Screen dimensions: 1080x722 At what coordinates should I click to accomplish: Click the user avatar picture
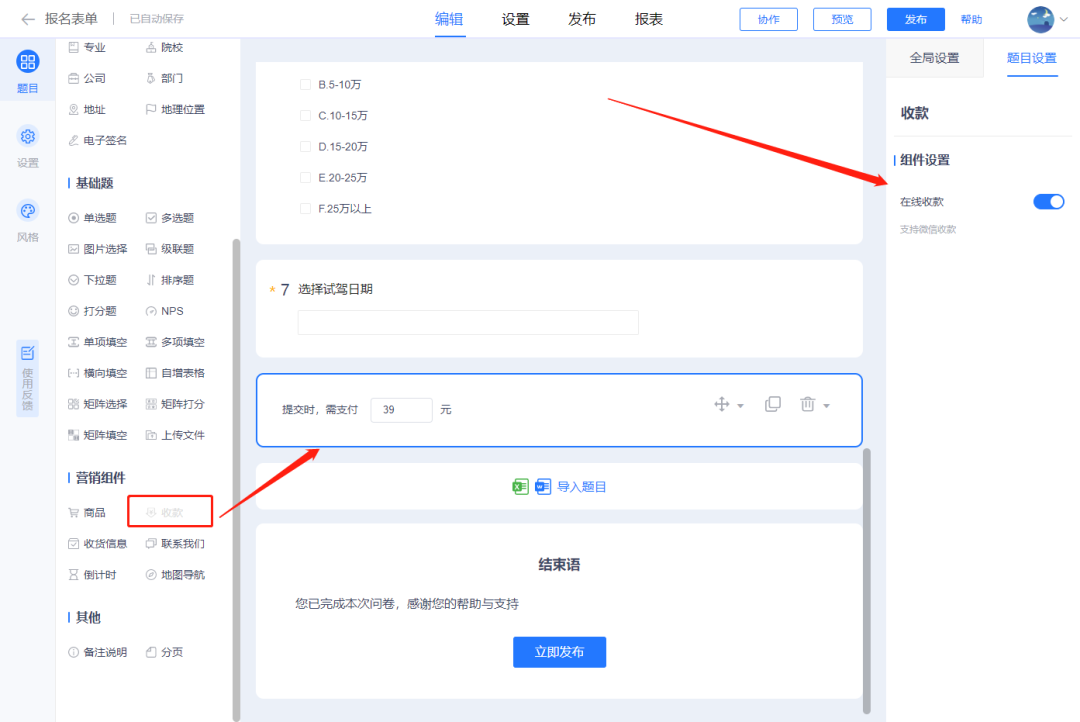click(x=1040, y=19)
